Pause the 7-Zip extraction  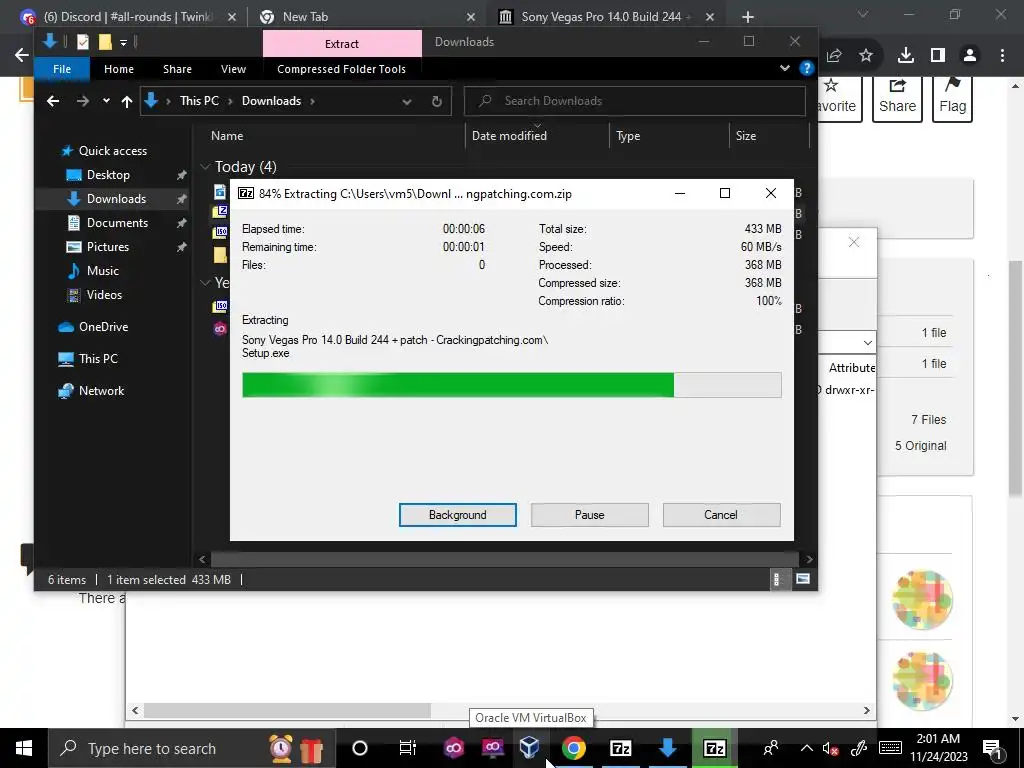pyautogui.click(x=589, y=515)
